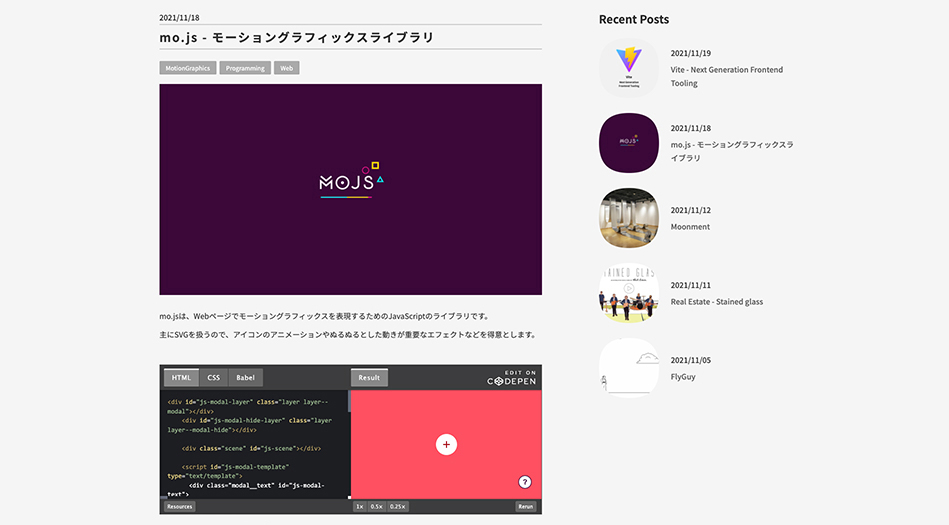Screen dimensions: 949x525
Task: Open Moonment post thumbnail
Action: pyautogui.click(x=629, y=218)
